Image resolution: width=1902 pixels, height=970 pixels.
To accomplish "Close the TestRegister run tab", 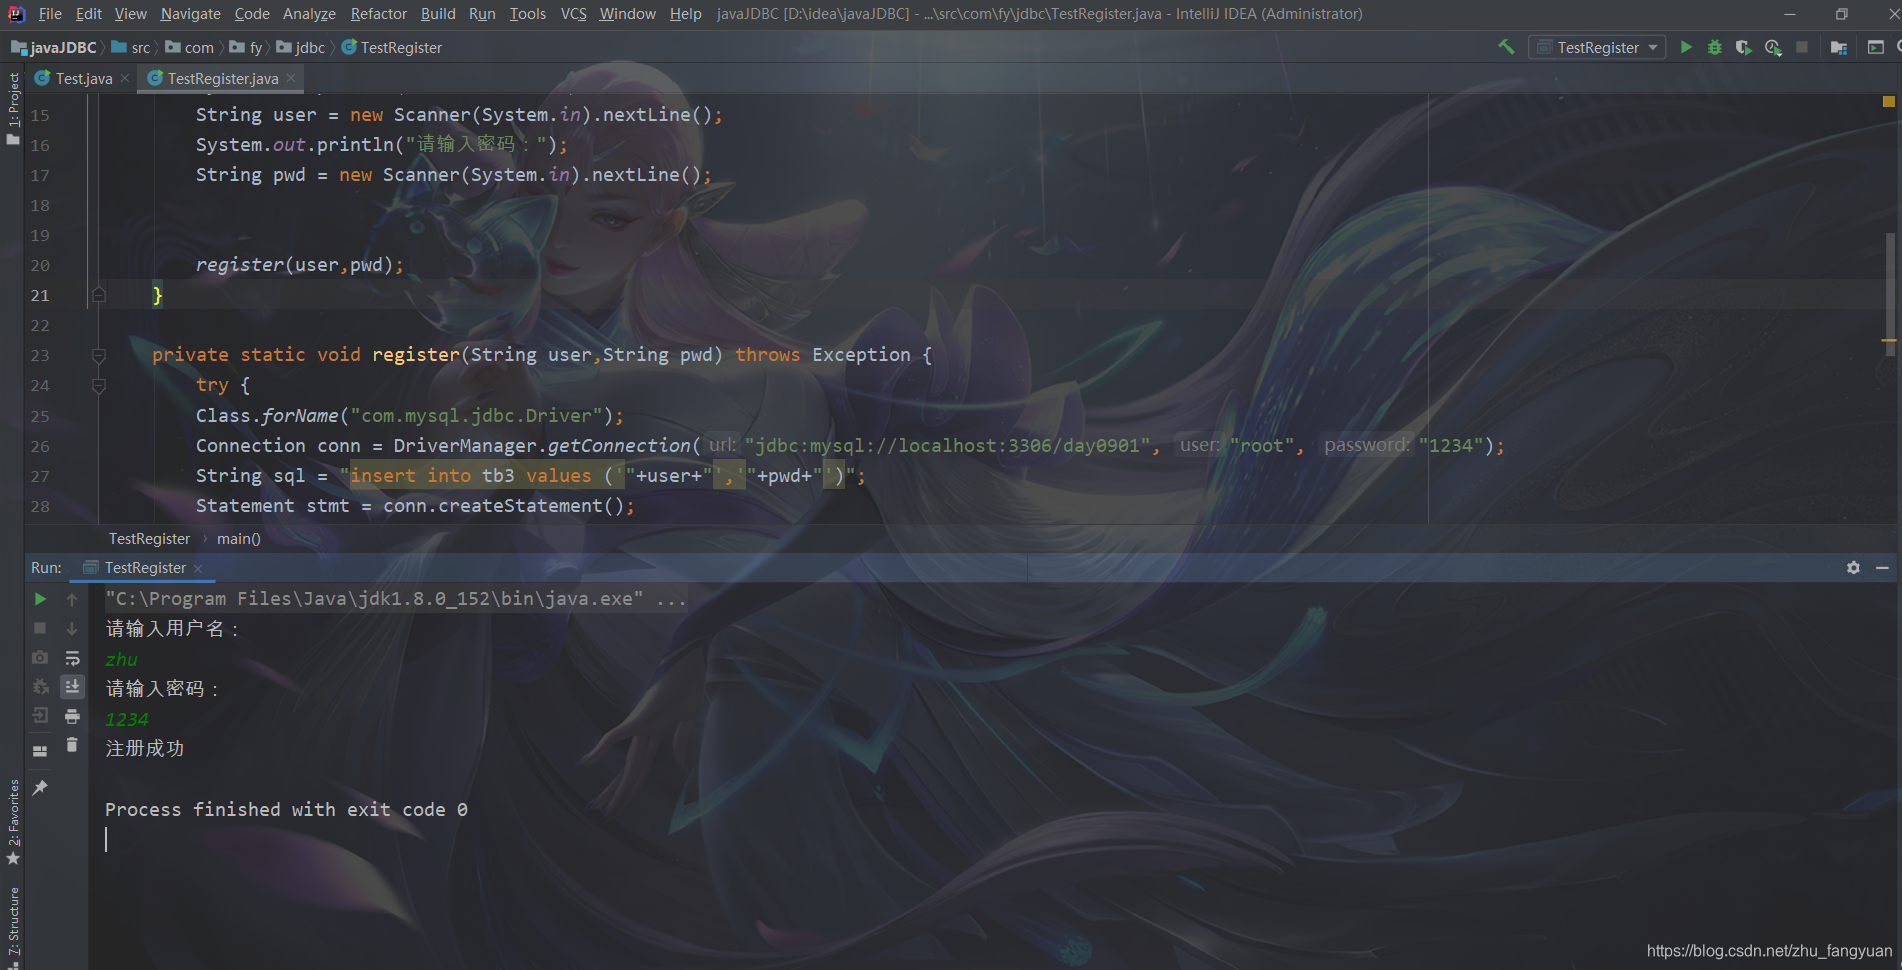I will click(x=198, y=568).
